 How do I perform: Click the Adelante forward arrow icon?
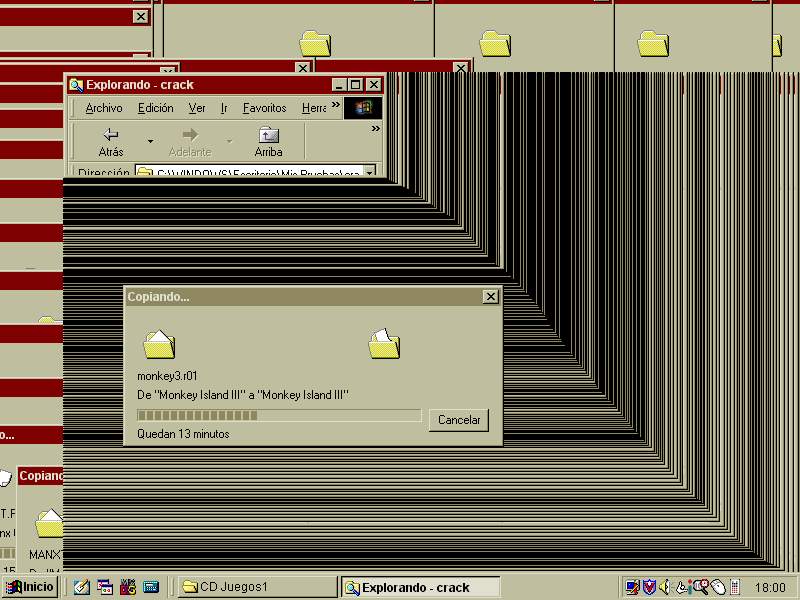[x=190, y=134]
